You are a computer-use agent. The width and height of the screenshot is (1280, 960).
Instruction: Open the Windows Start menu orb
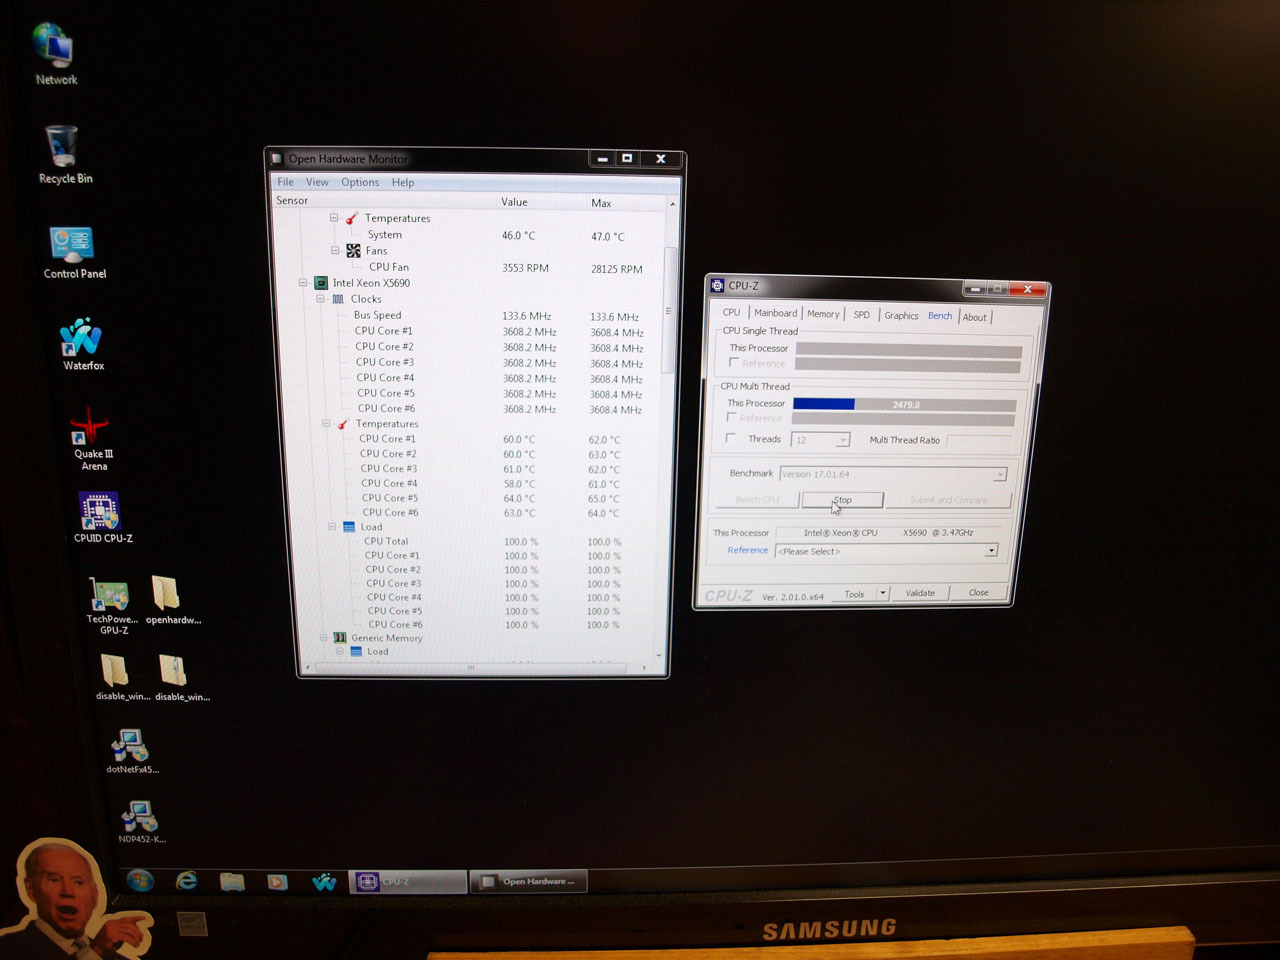tap(140, 881)
